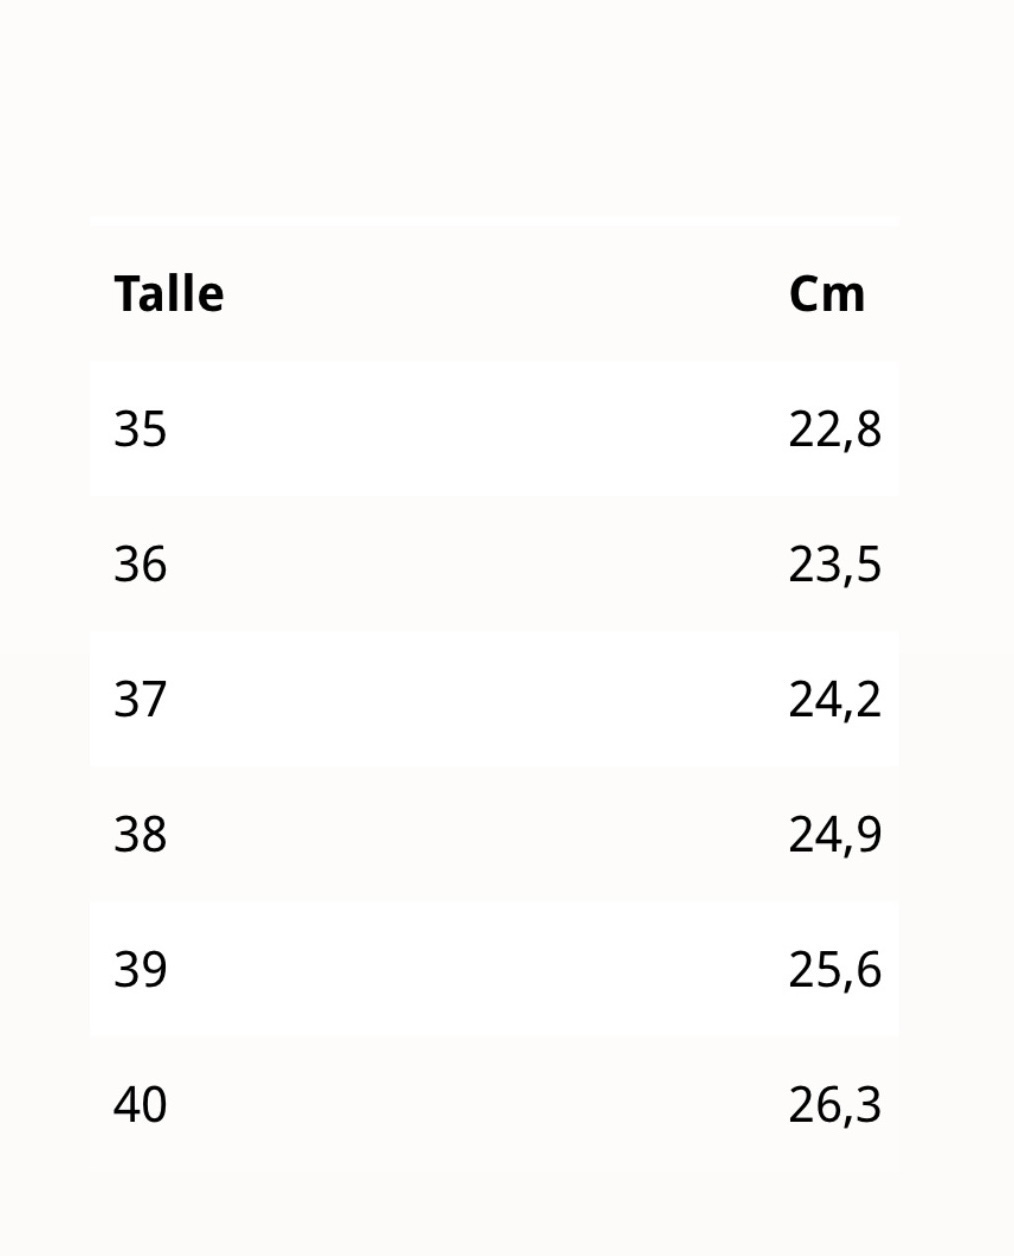Click the 26,3 measurement cell
Viewport: 1014px width, 1256px height.
click(x=835, y=1105)
